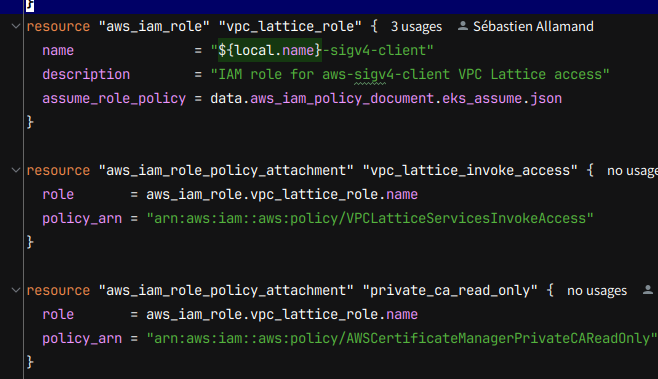The image size is (658, 379).
Task: Click the highlighted ${local.name} interpolation
Action: (270, 50)
